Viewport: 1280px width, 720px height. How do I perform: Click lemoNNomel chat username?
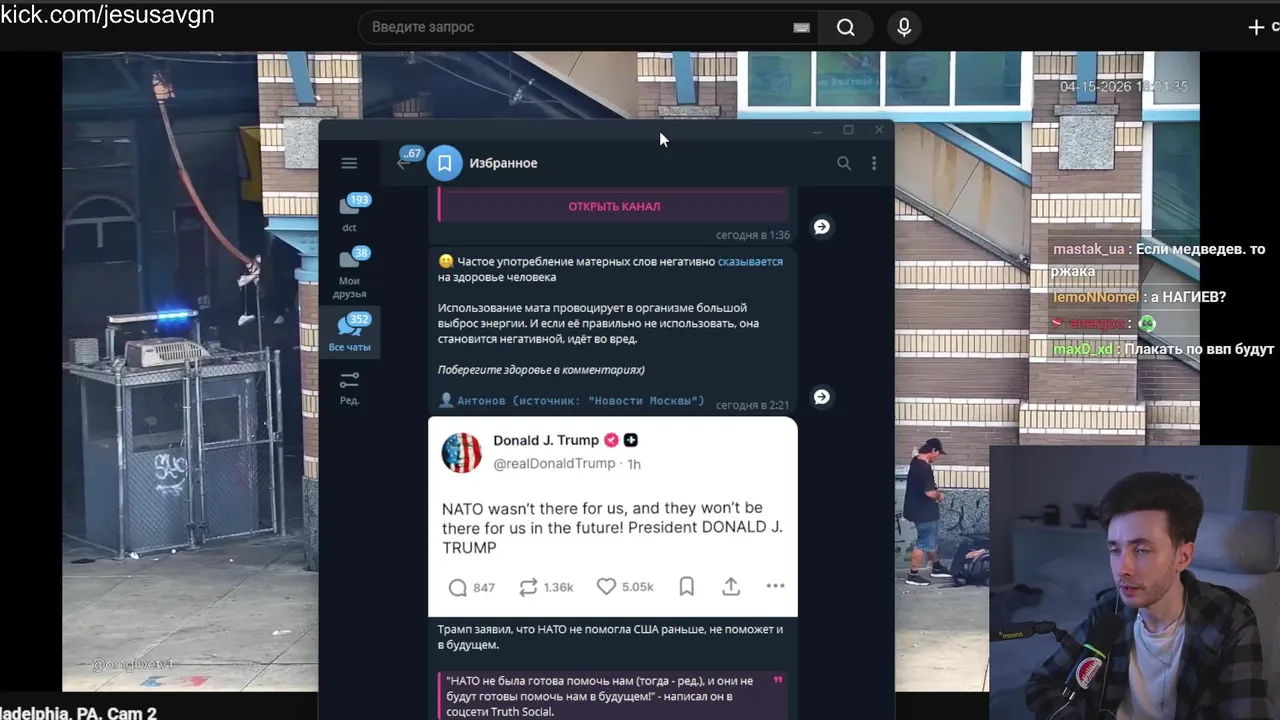(1095, 297)
